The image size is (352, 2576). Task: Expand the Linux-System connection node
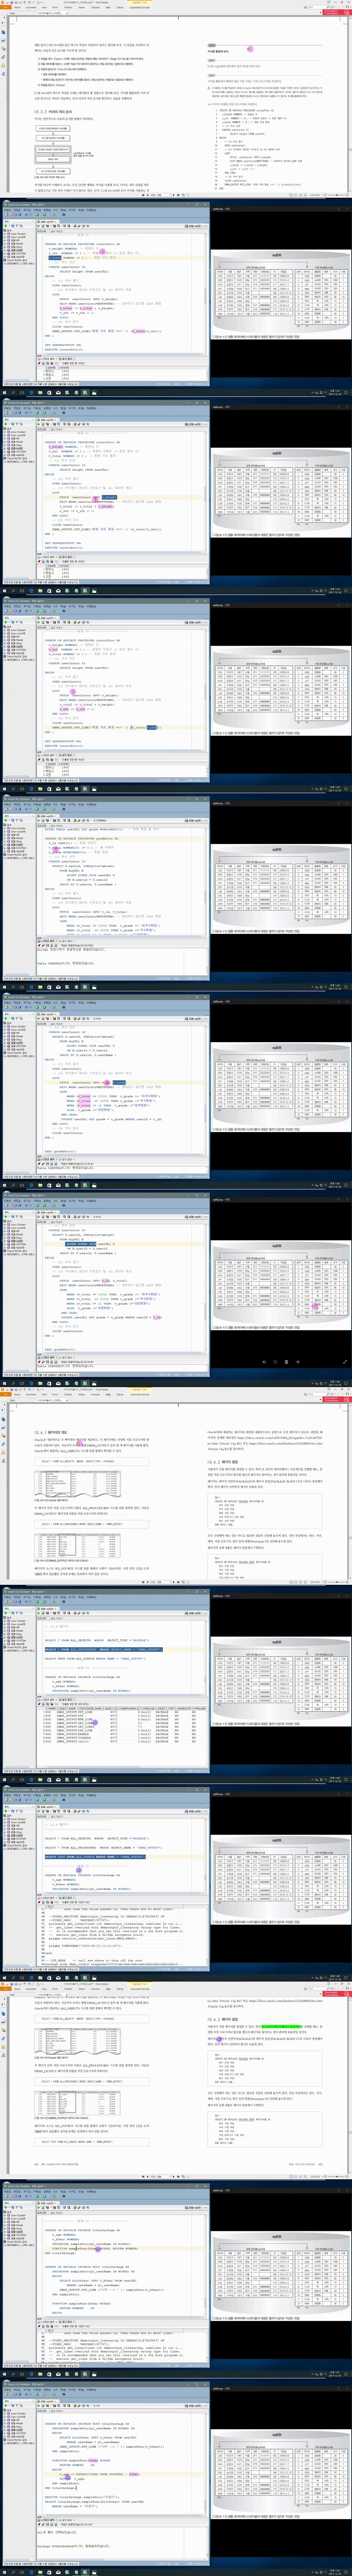[x=5, y=234]
